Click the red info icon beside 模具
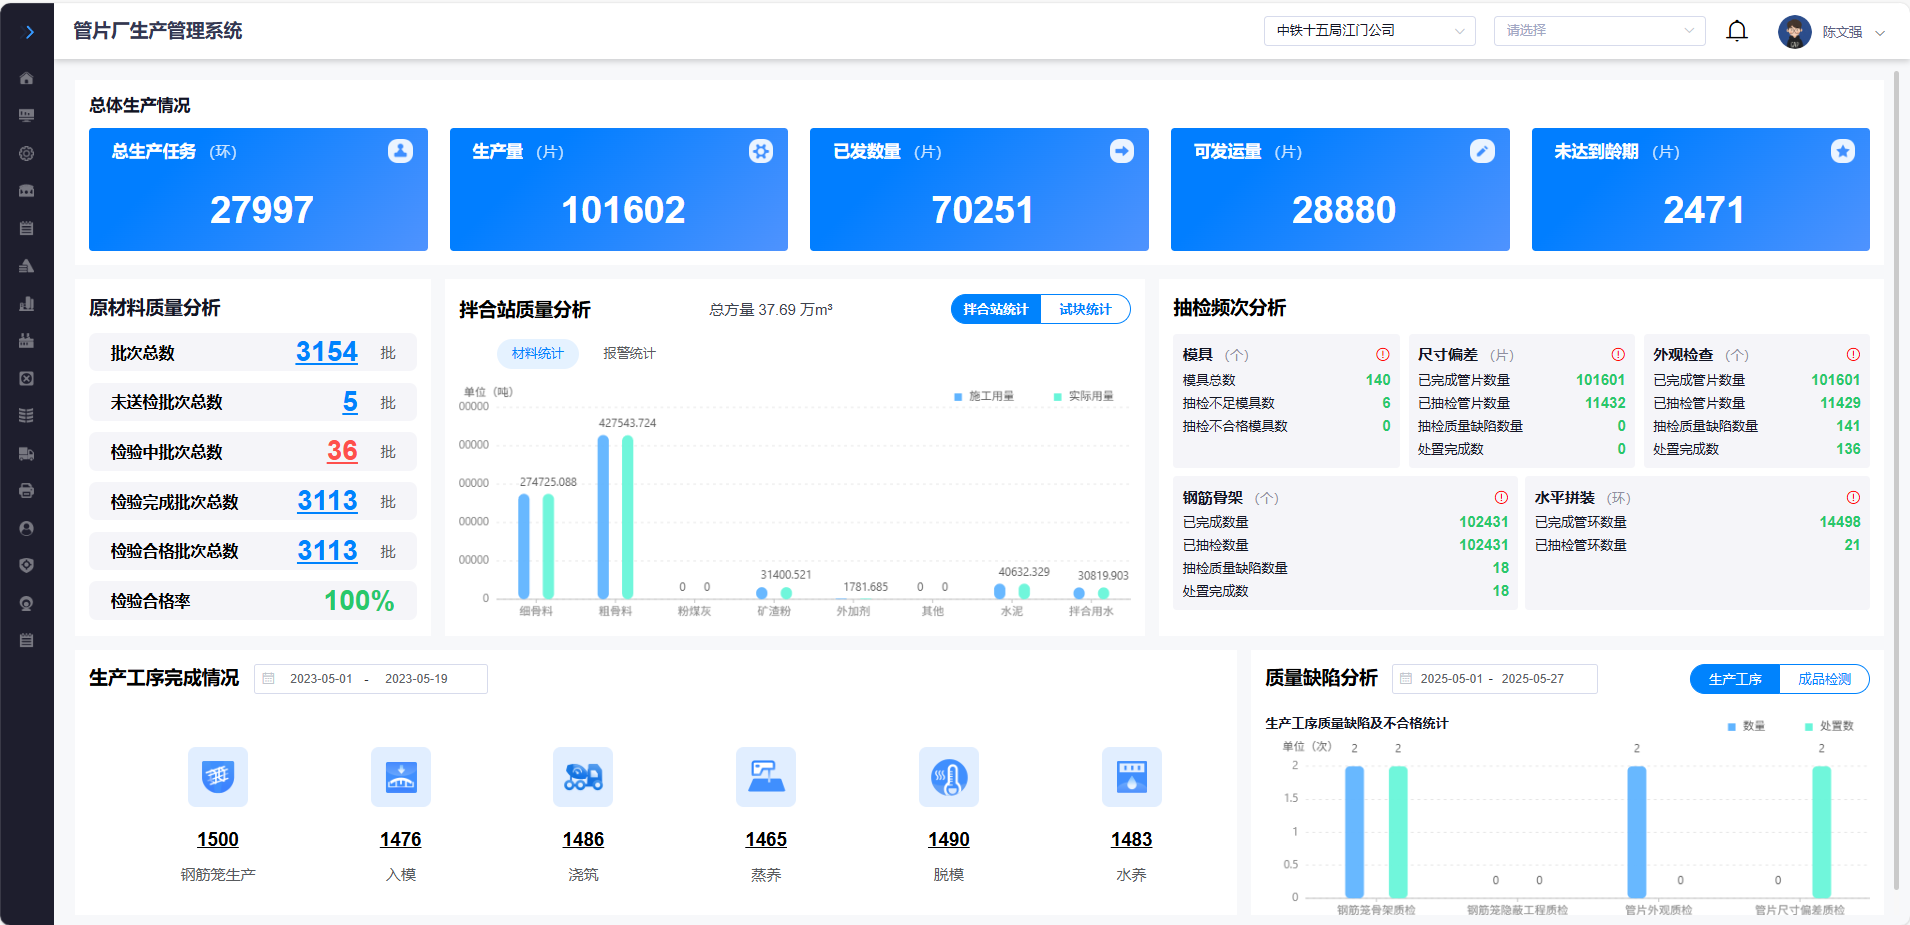The width and height of the screenshot is (1910, 925). coord(1383,355)
